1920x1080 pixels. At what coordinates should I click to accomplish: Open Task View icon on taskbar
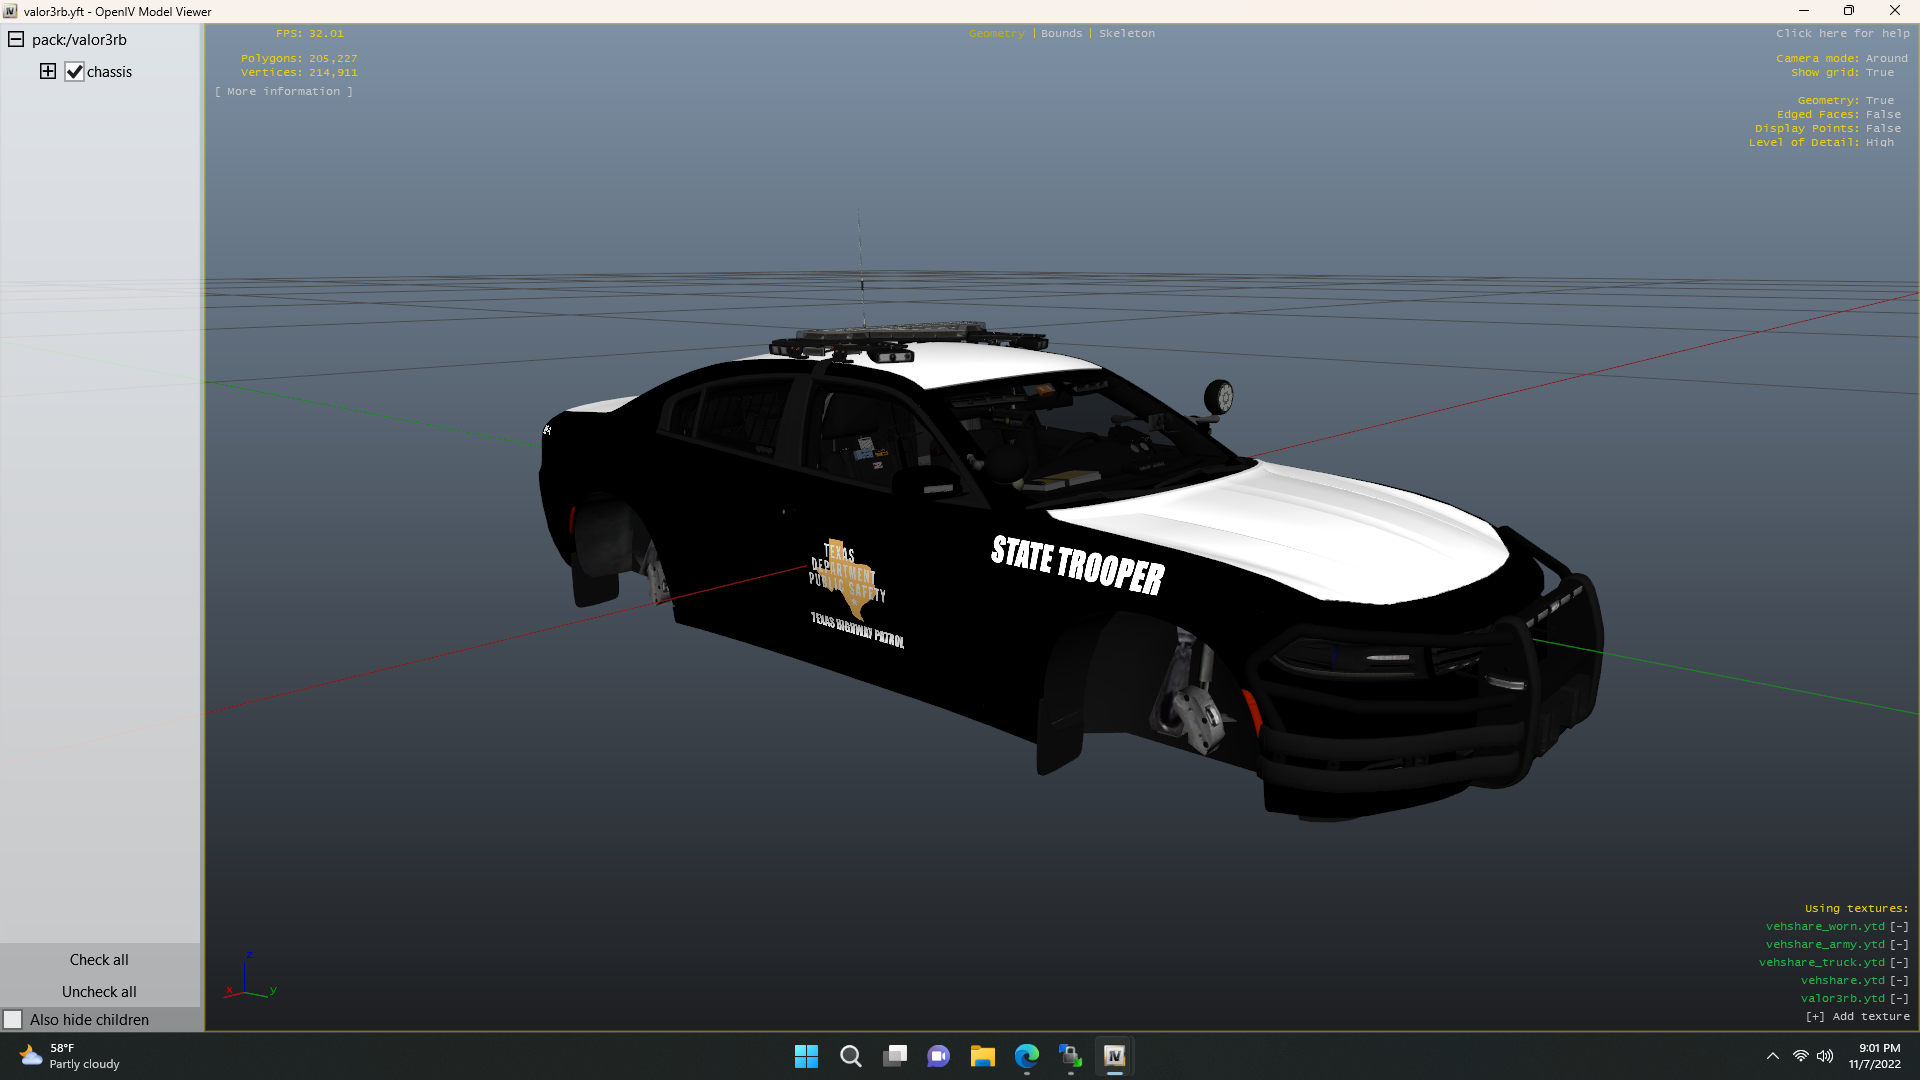(x=895, y=1056)
